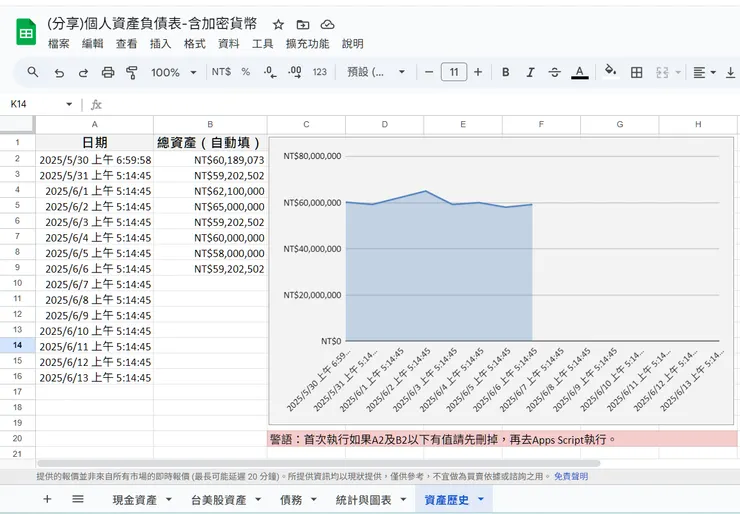This screenshot has height=514, width=740.
Task: Click the print icon
Action: [108, 72]
